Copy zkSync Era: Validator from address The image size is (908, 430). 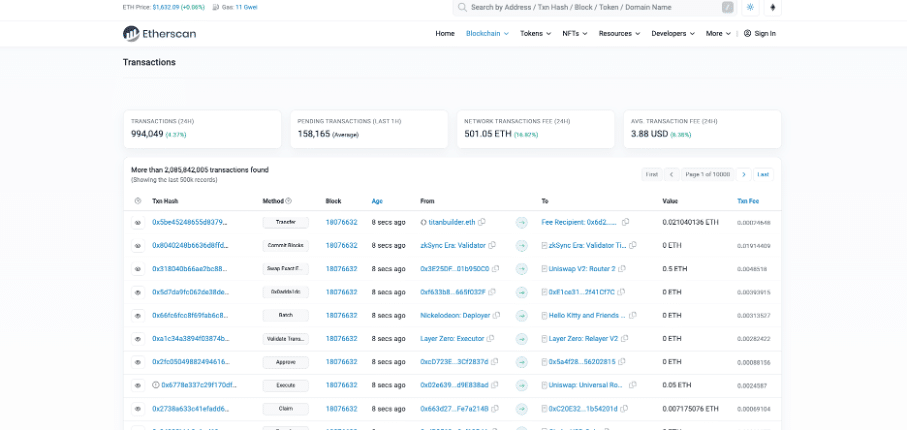(x=492, y=245)
